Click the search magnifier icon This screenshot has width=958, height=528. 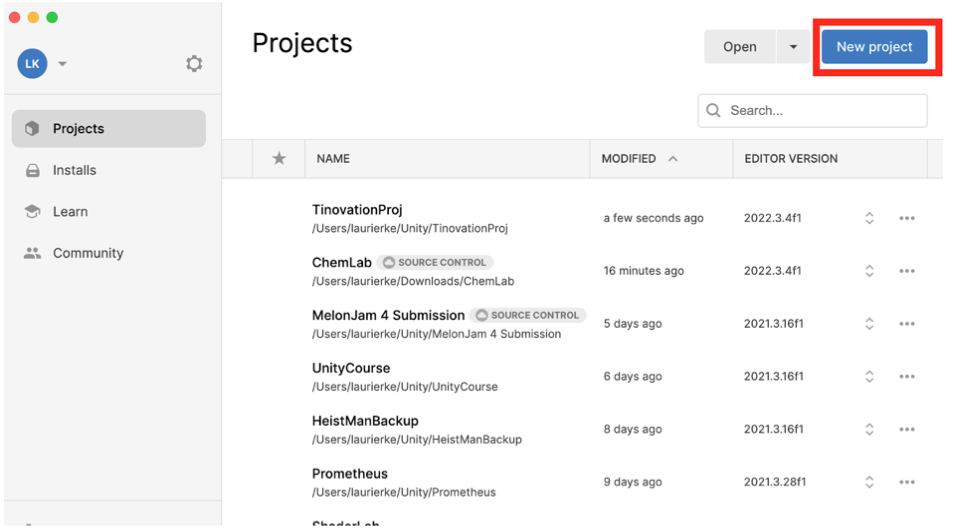click(713, 111)
